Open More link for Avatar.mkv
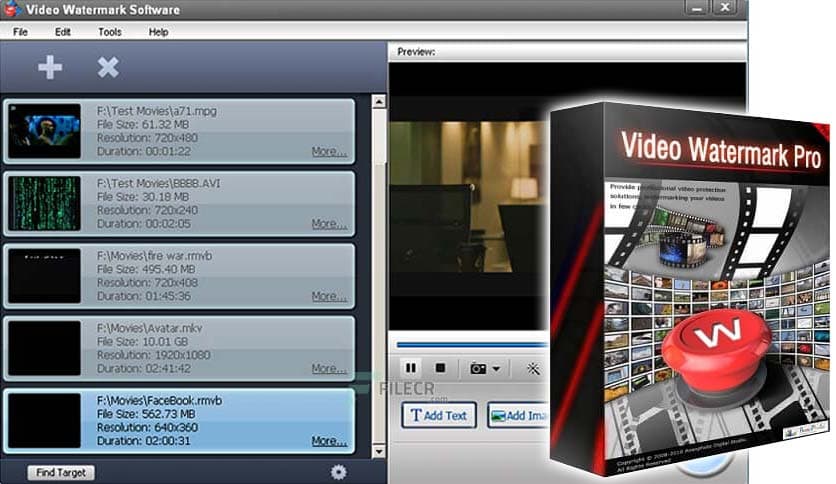 point(329,369)
